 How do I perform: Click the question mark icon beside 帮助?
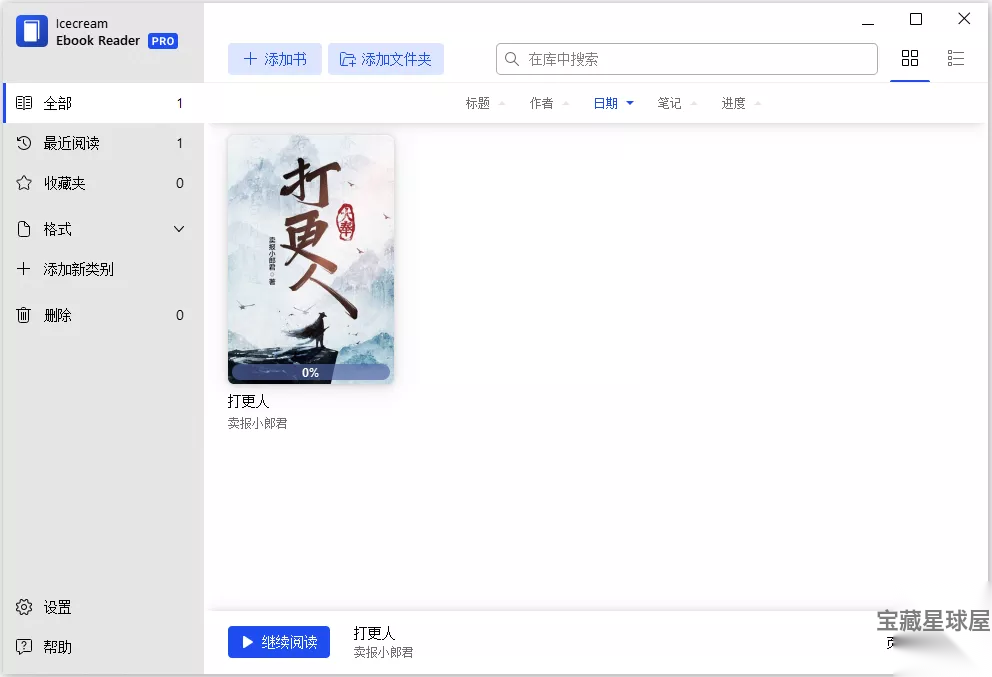[x=24, y=647]
